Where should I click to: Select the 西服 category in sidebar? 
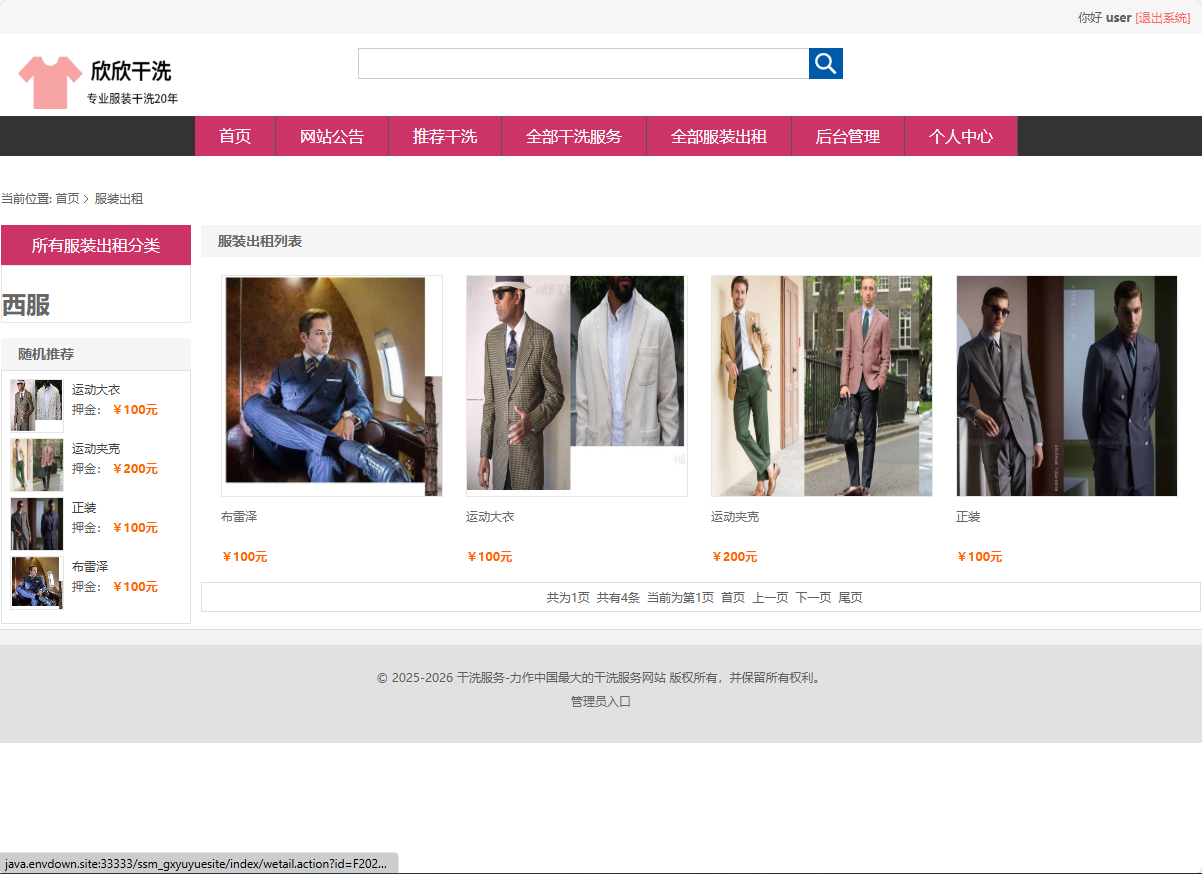(x=26, y=306)
